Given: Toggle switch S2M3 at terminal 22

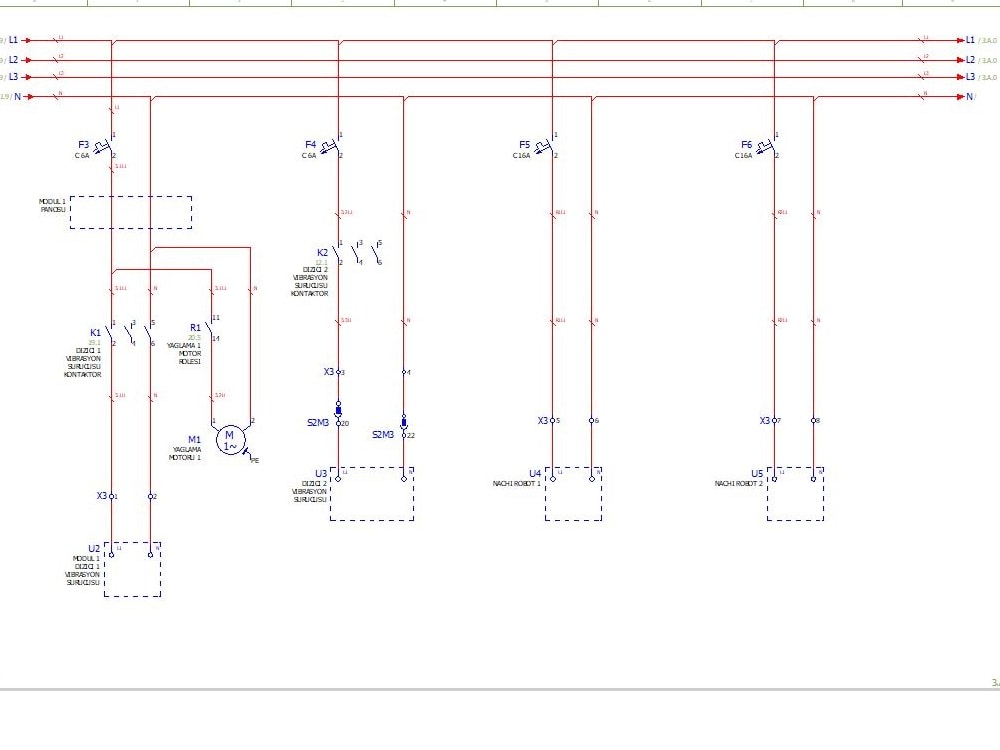Looking at the screenshot, I should point(404,422).
